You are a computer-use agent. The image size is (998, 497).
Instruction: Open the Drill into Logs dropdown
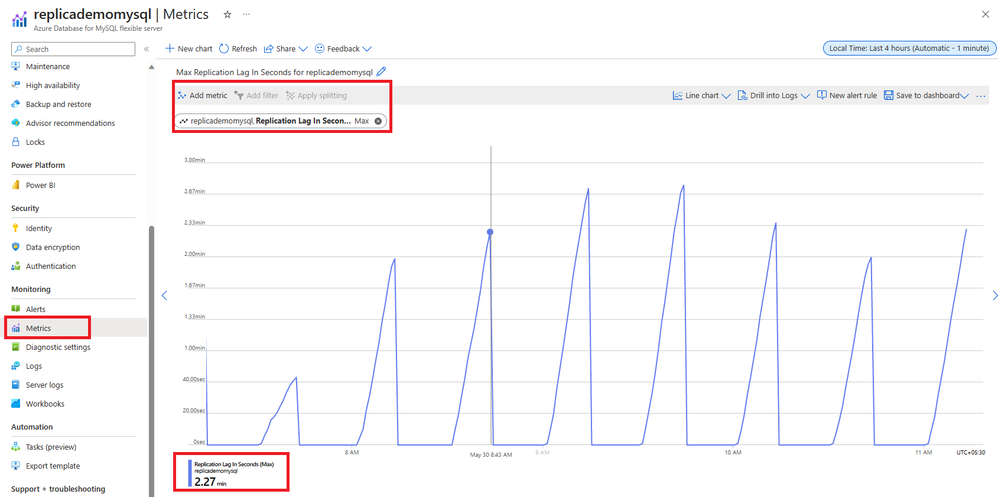click(773, 95)
